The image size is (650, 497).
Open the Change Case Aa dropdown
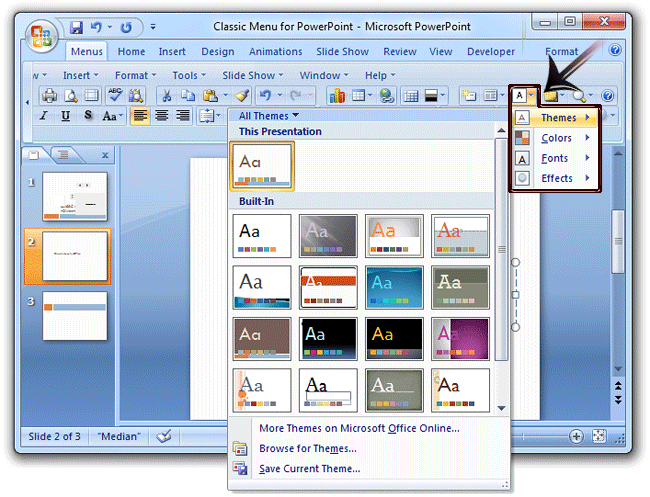(112, 116)
